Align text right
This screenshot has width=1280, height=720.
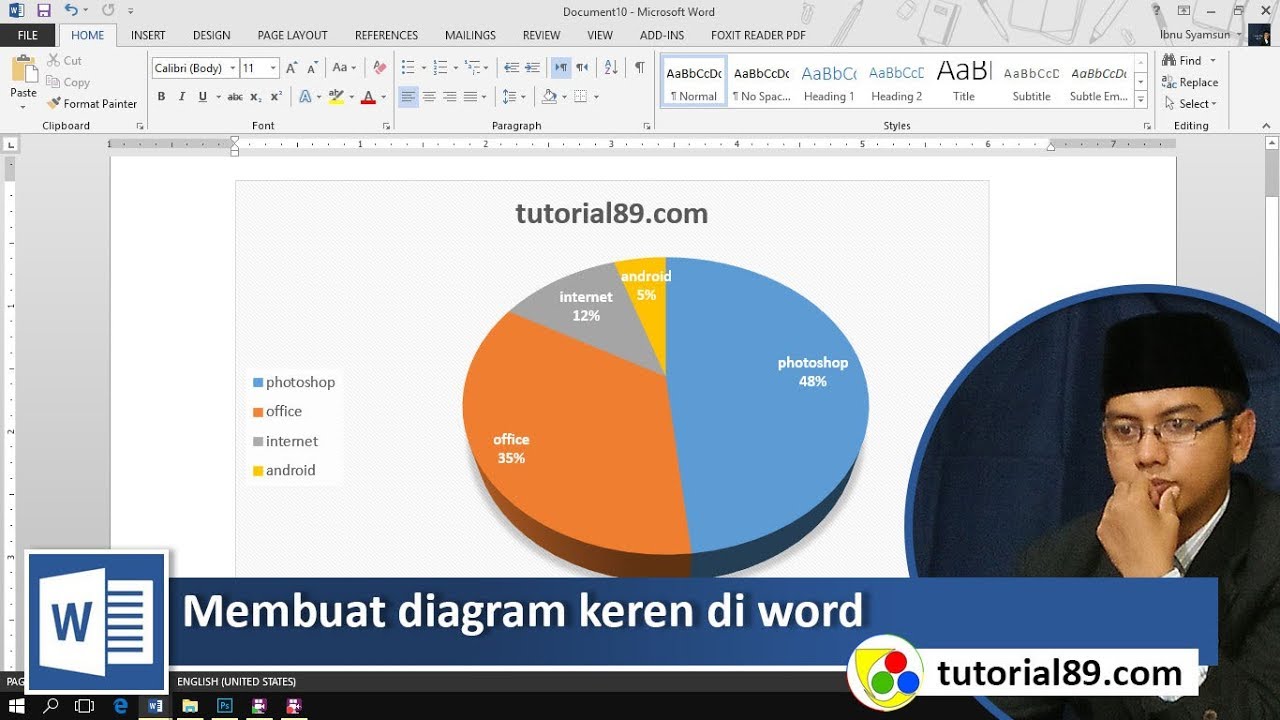[x=450, y=97]
